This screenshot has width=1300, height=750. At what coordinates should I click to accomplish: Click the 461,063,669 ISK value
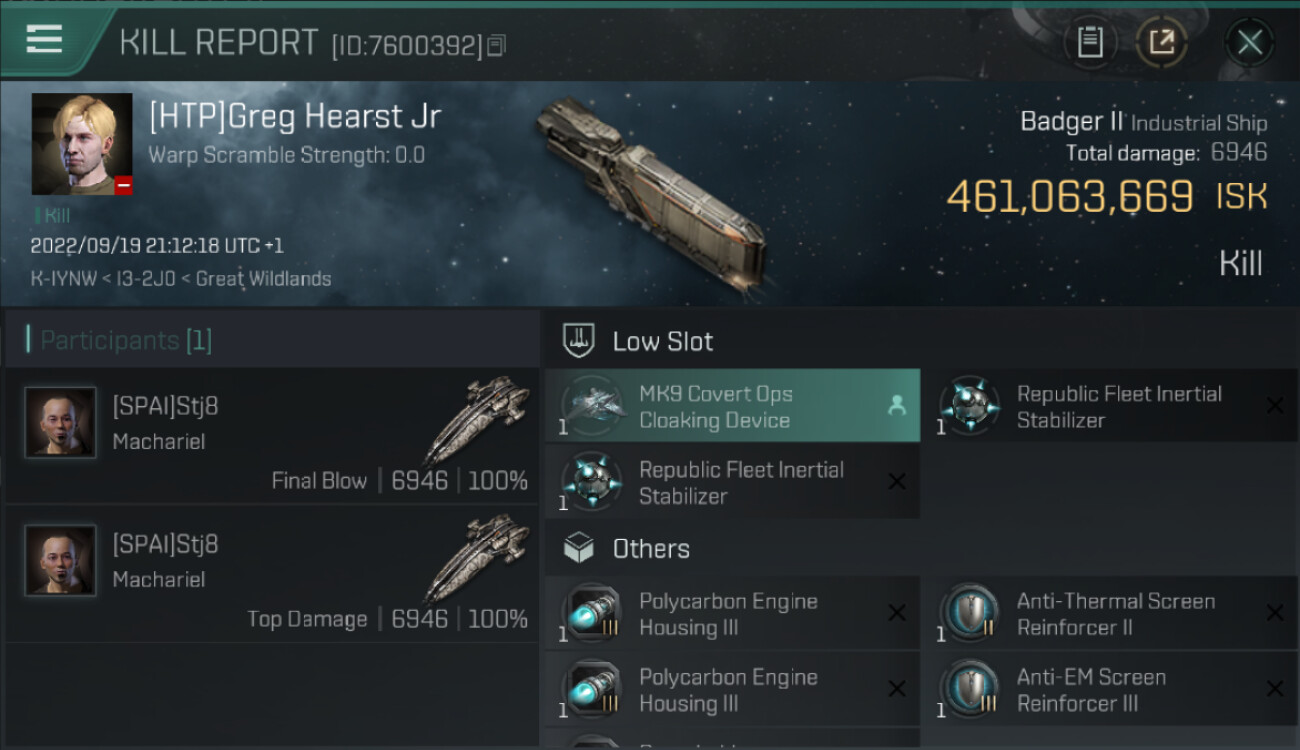(1070, 197)
